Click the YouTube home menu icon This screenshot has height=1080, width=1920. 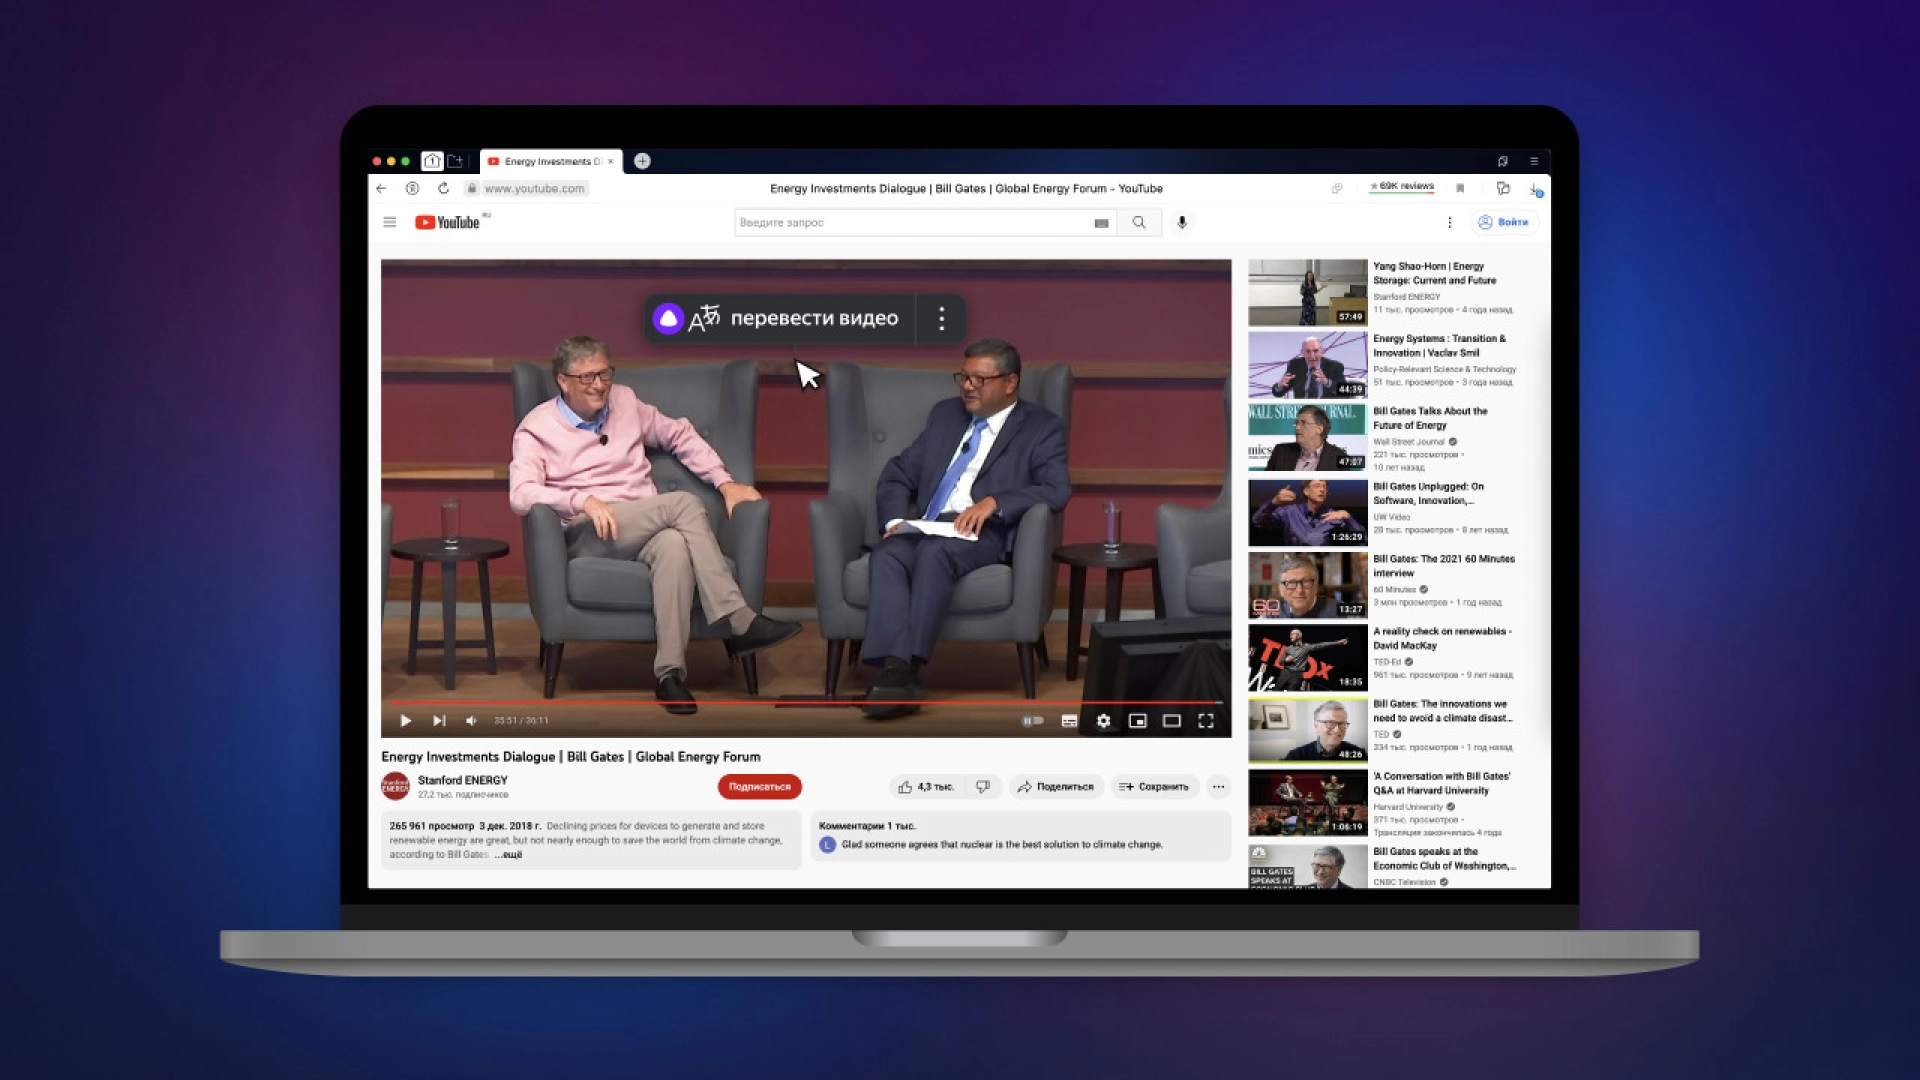click(388, 222)
